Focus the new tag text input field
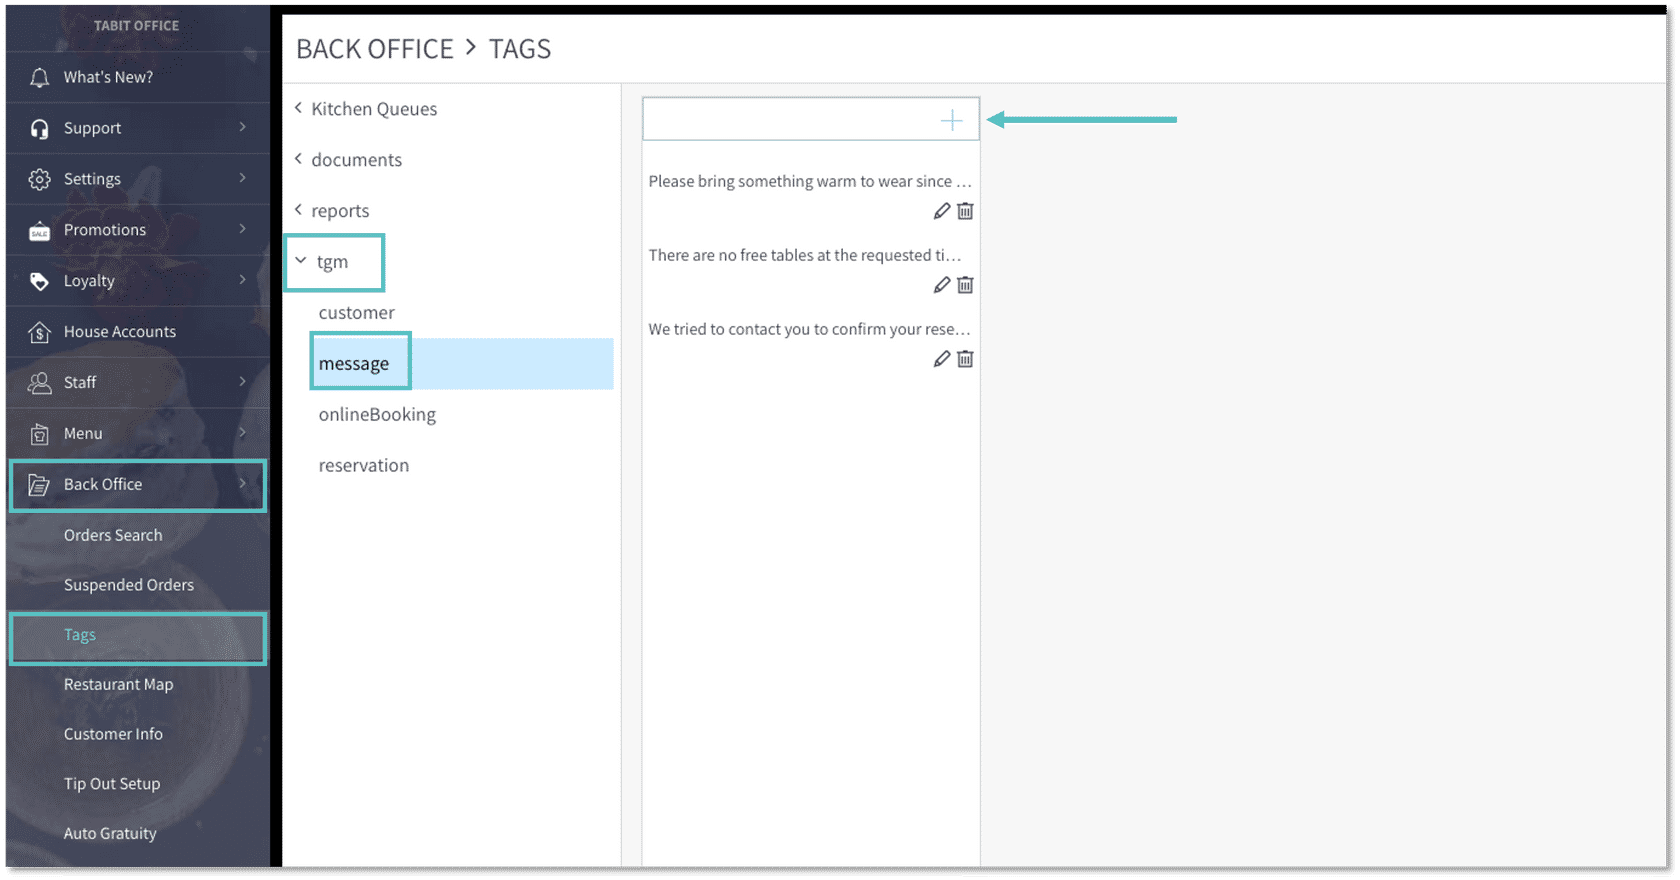Image resolution: width=1680 pixels, height=880 pixels. 790,120
